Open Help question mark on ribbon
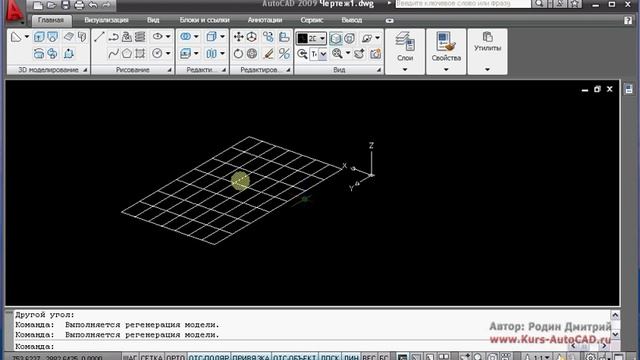The width and height of the screenshot is (640, 360). [x=628, y=20]
